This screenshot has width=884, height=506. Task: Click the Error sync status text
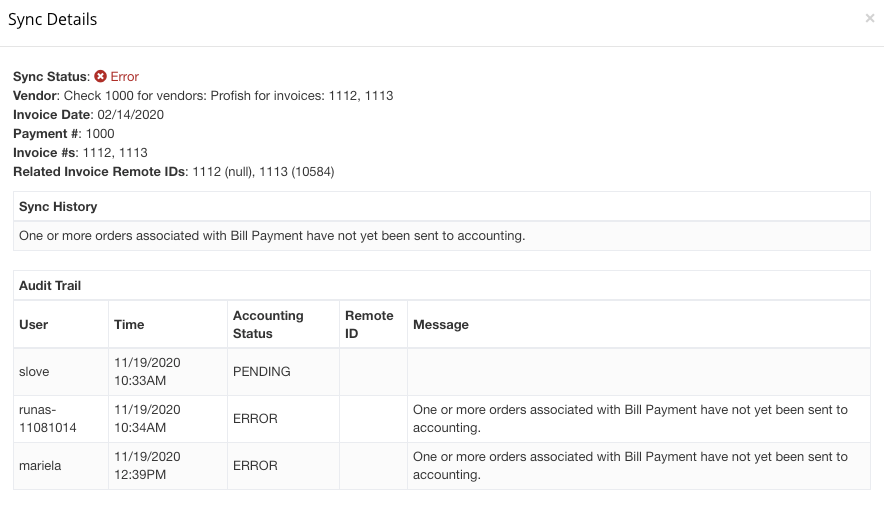124,77
